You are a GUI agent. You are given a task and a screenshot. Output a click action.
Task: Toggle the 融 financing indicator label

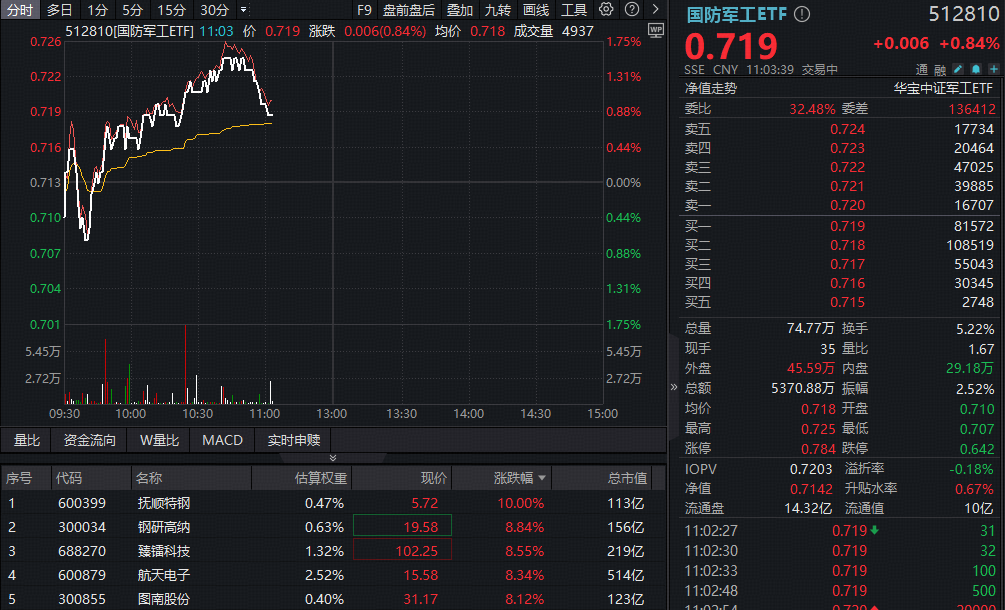pyautogui.click(x=939, y=69)
